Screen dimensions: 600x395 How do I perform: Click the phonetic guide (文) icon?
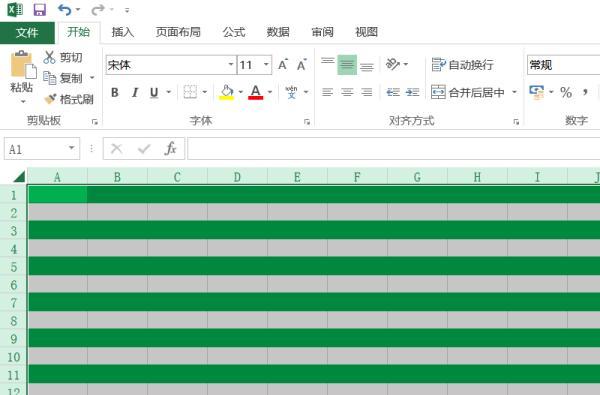pyautogui.click(x=292, y=92)
